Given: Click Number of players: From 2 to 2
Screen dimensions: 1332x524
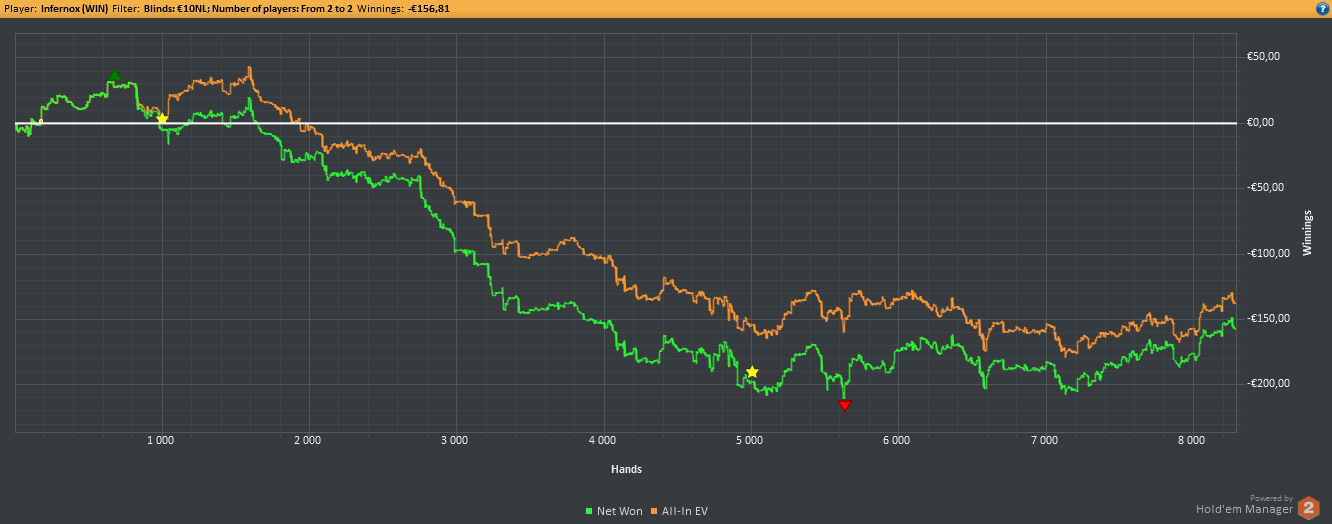Looking at the screenshot, I should click(281, 8).
